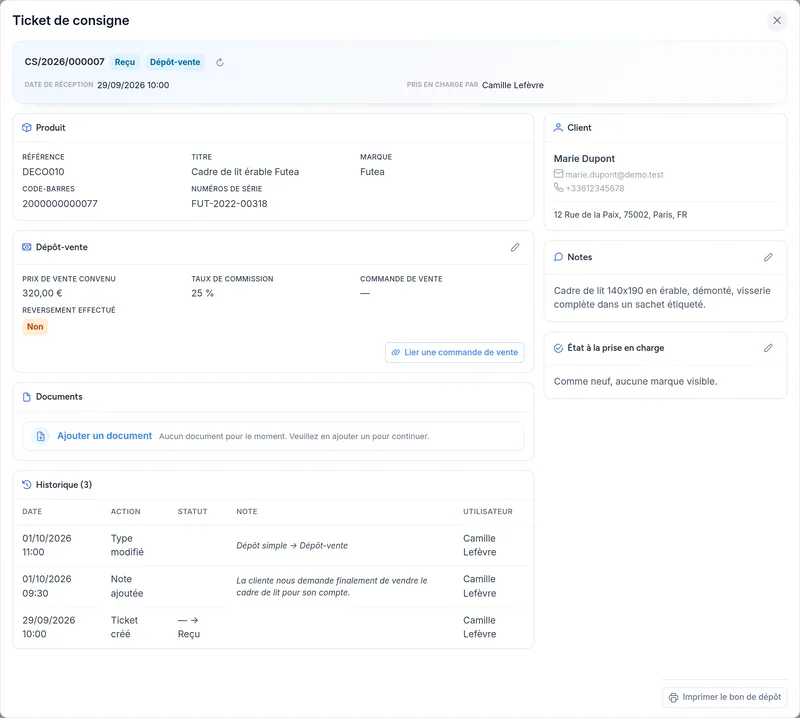The image size is (800, 718).
Task: Click Camille Lefèvre next to Pris en charge par
Action: coord(513,85)
